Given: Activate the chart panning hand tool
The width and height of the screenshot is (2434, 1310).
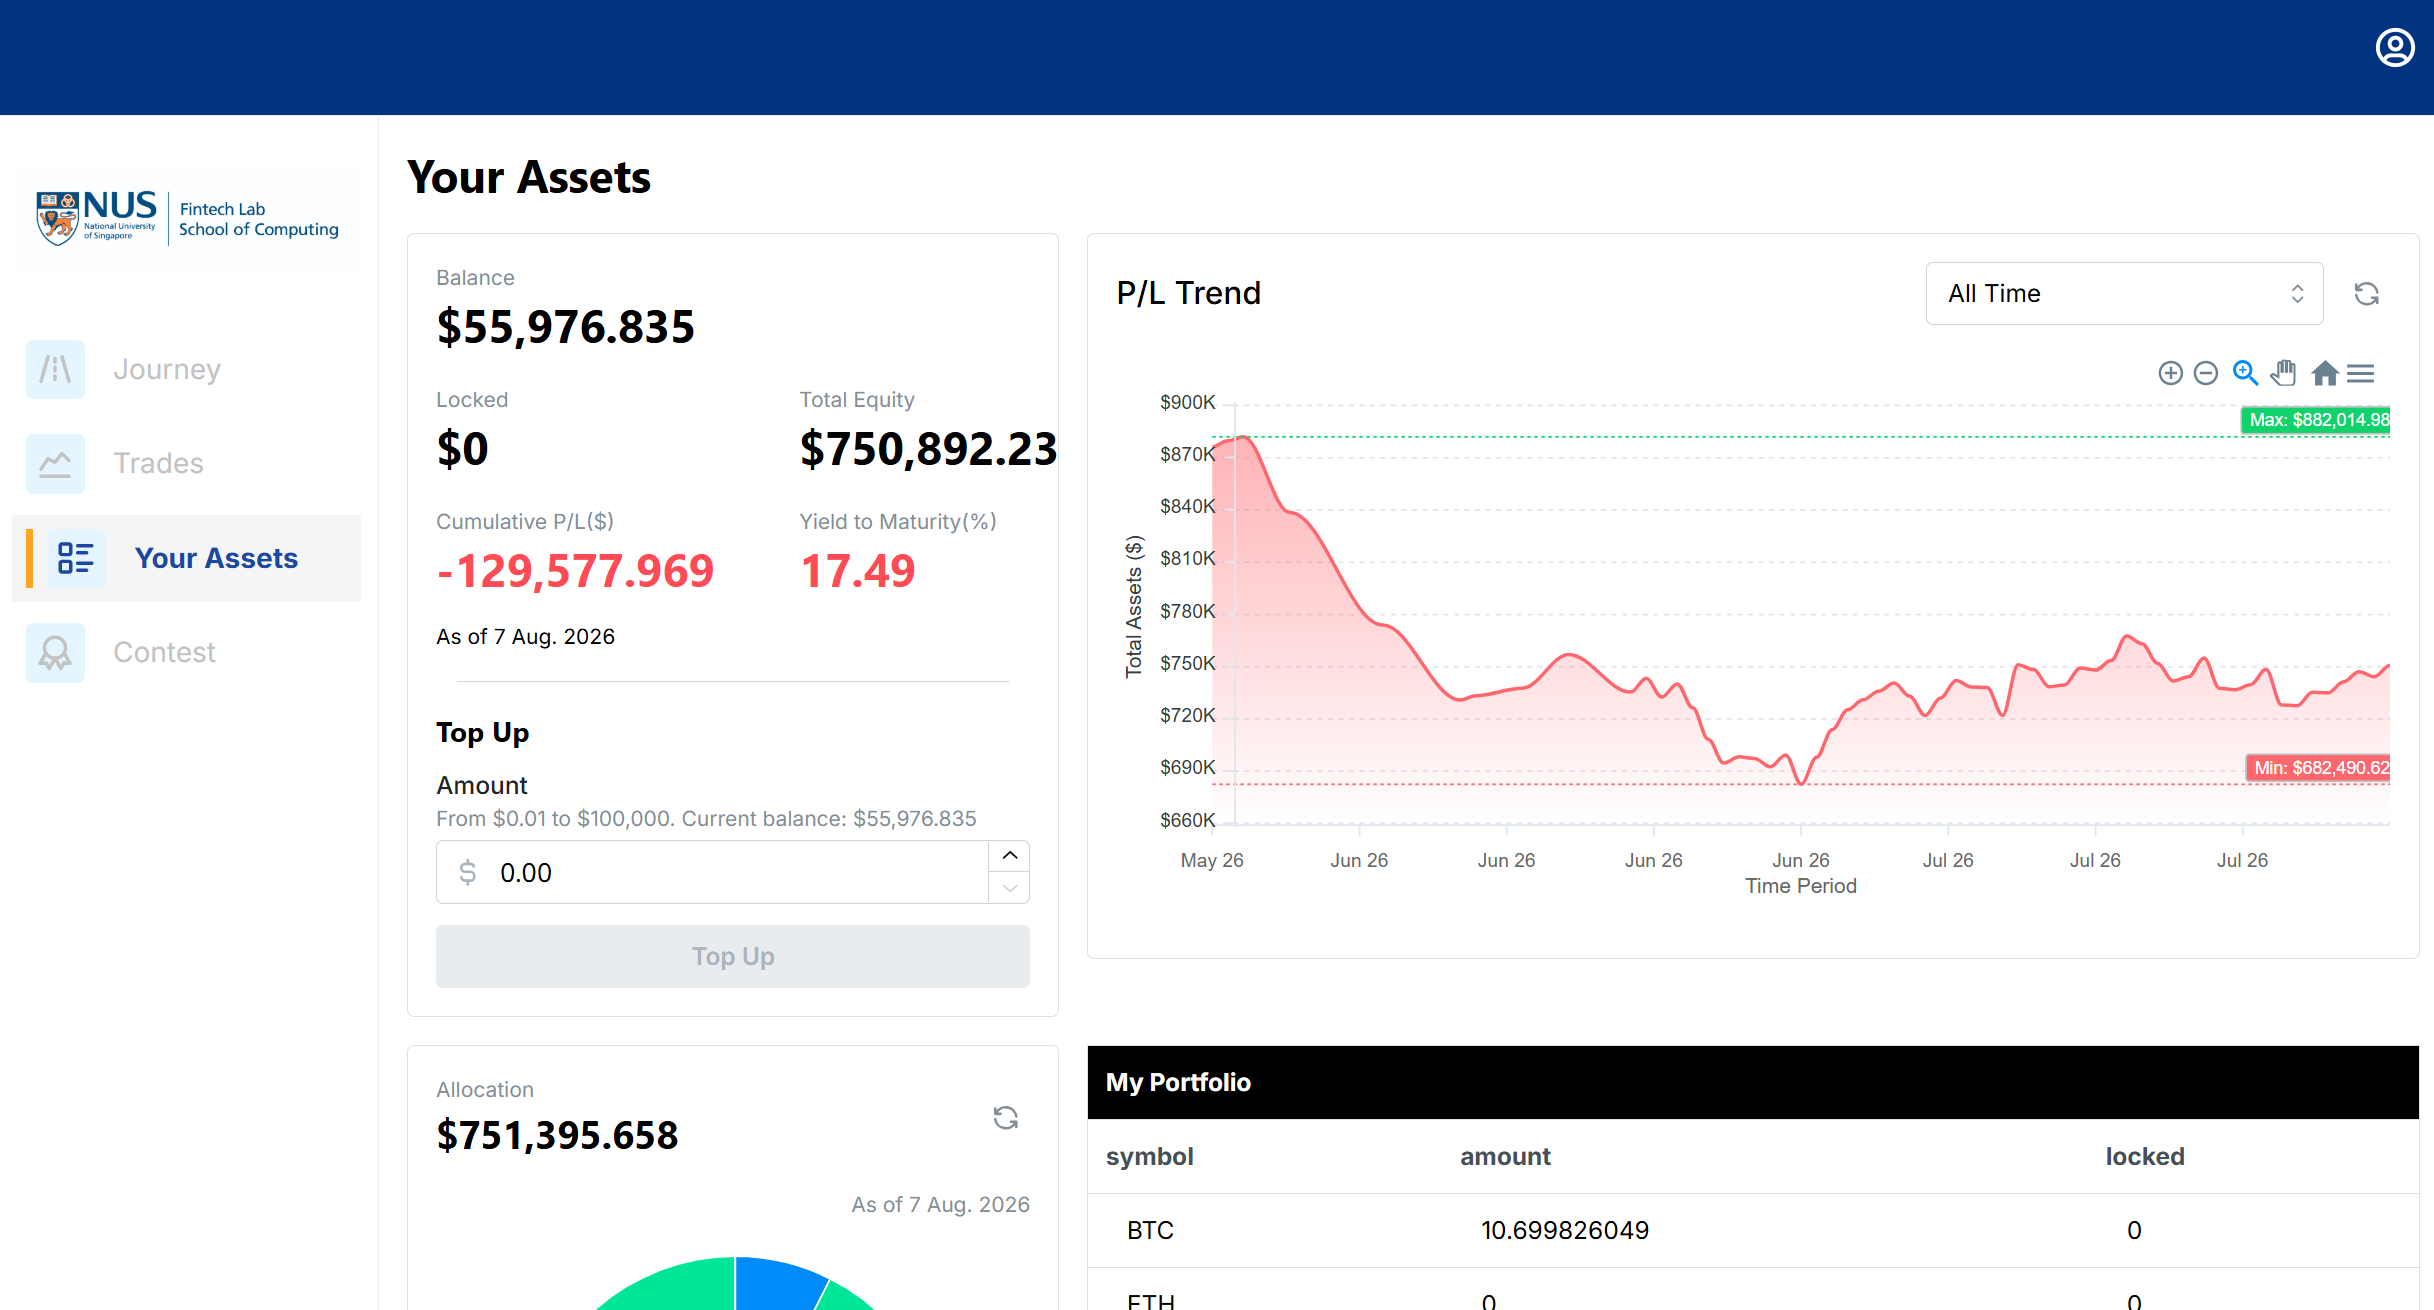Looking at the screenshot, I should click(2283, 373).
